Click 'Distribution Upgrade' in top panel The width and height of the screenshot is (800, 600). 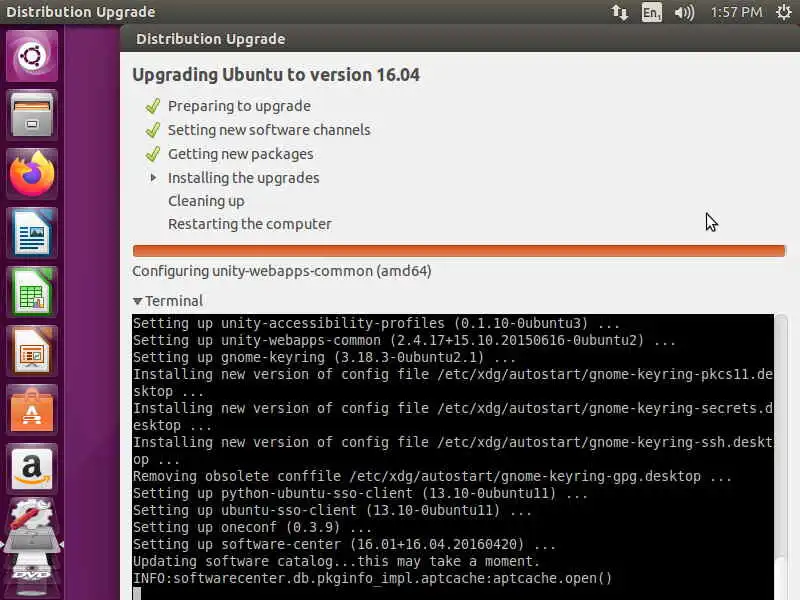point(81,12)
